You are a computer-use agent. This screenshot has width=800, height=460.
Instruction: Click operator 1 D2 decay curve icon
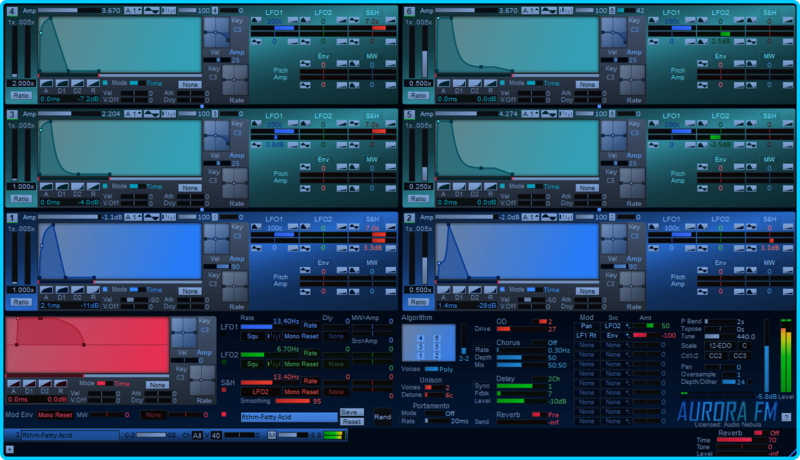pos(78,290)
